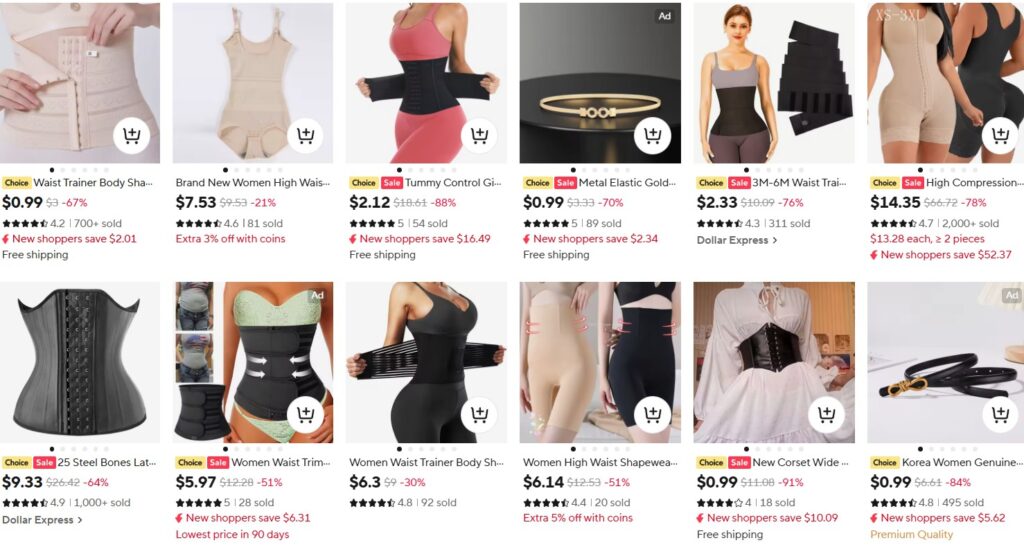This screenshot has width=1024, height=545.
Task: Add Korea Women Genuine belt to cart
Action: pos(1000,415)
